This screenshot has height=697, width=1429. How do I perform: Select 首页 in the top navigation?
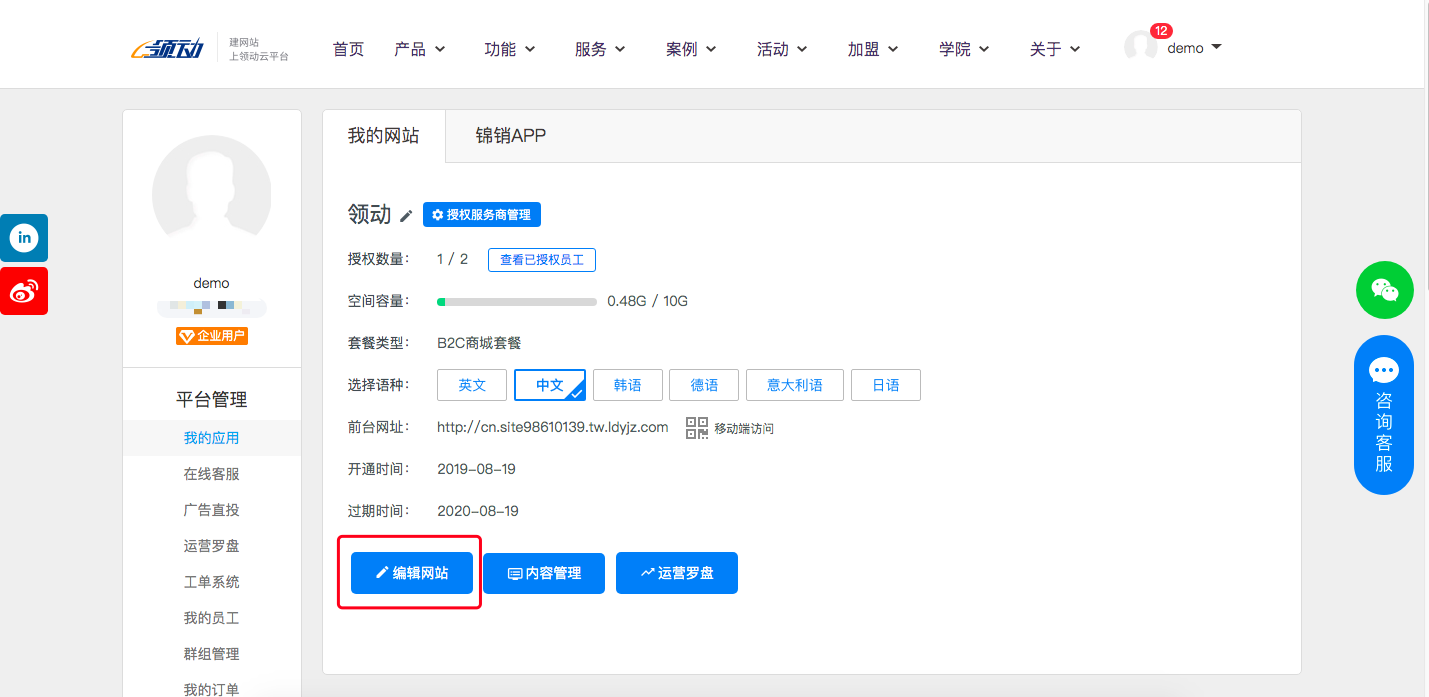348,48
